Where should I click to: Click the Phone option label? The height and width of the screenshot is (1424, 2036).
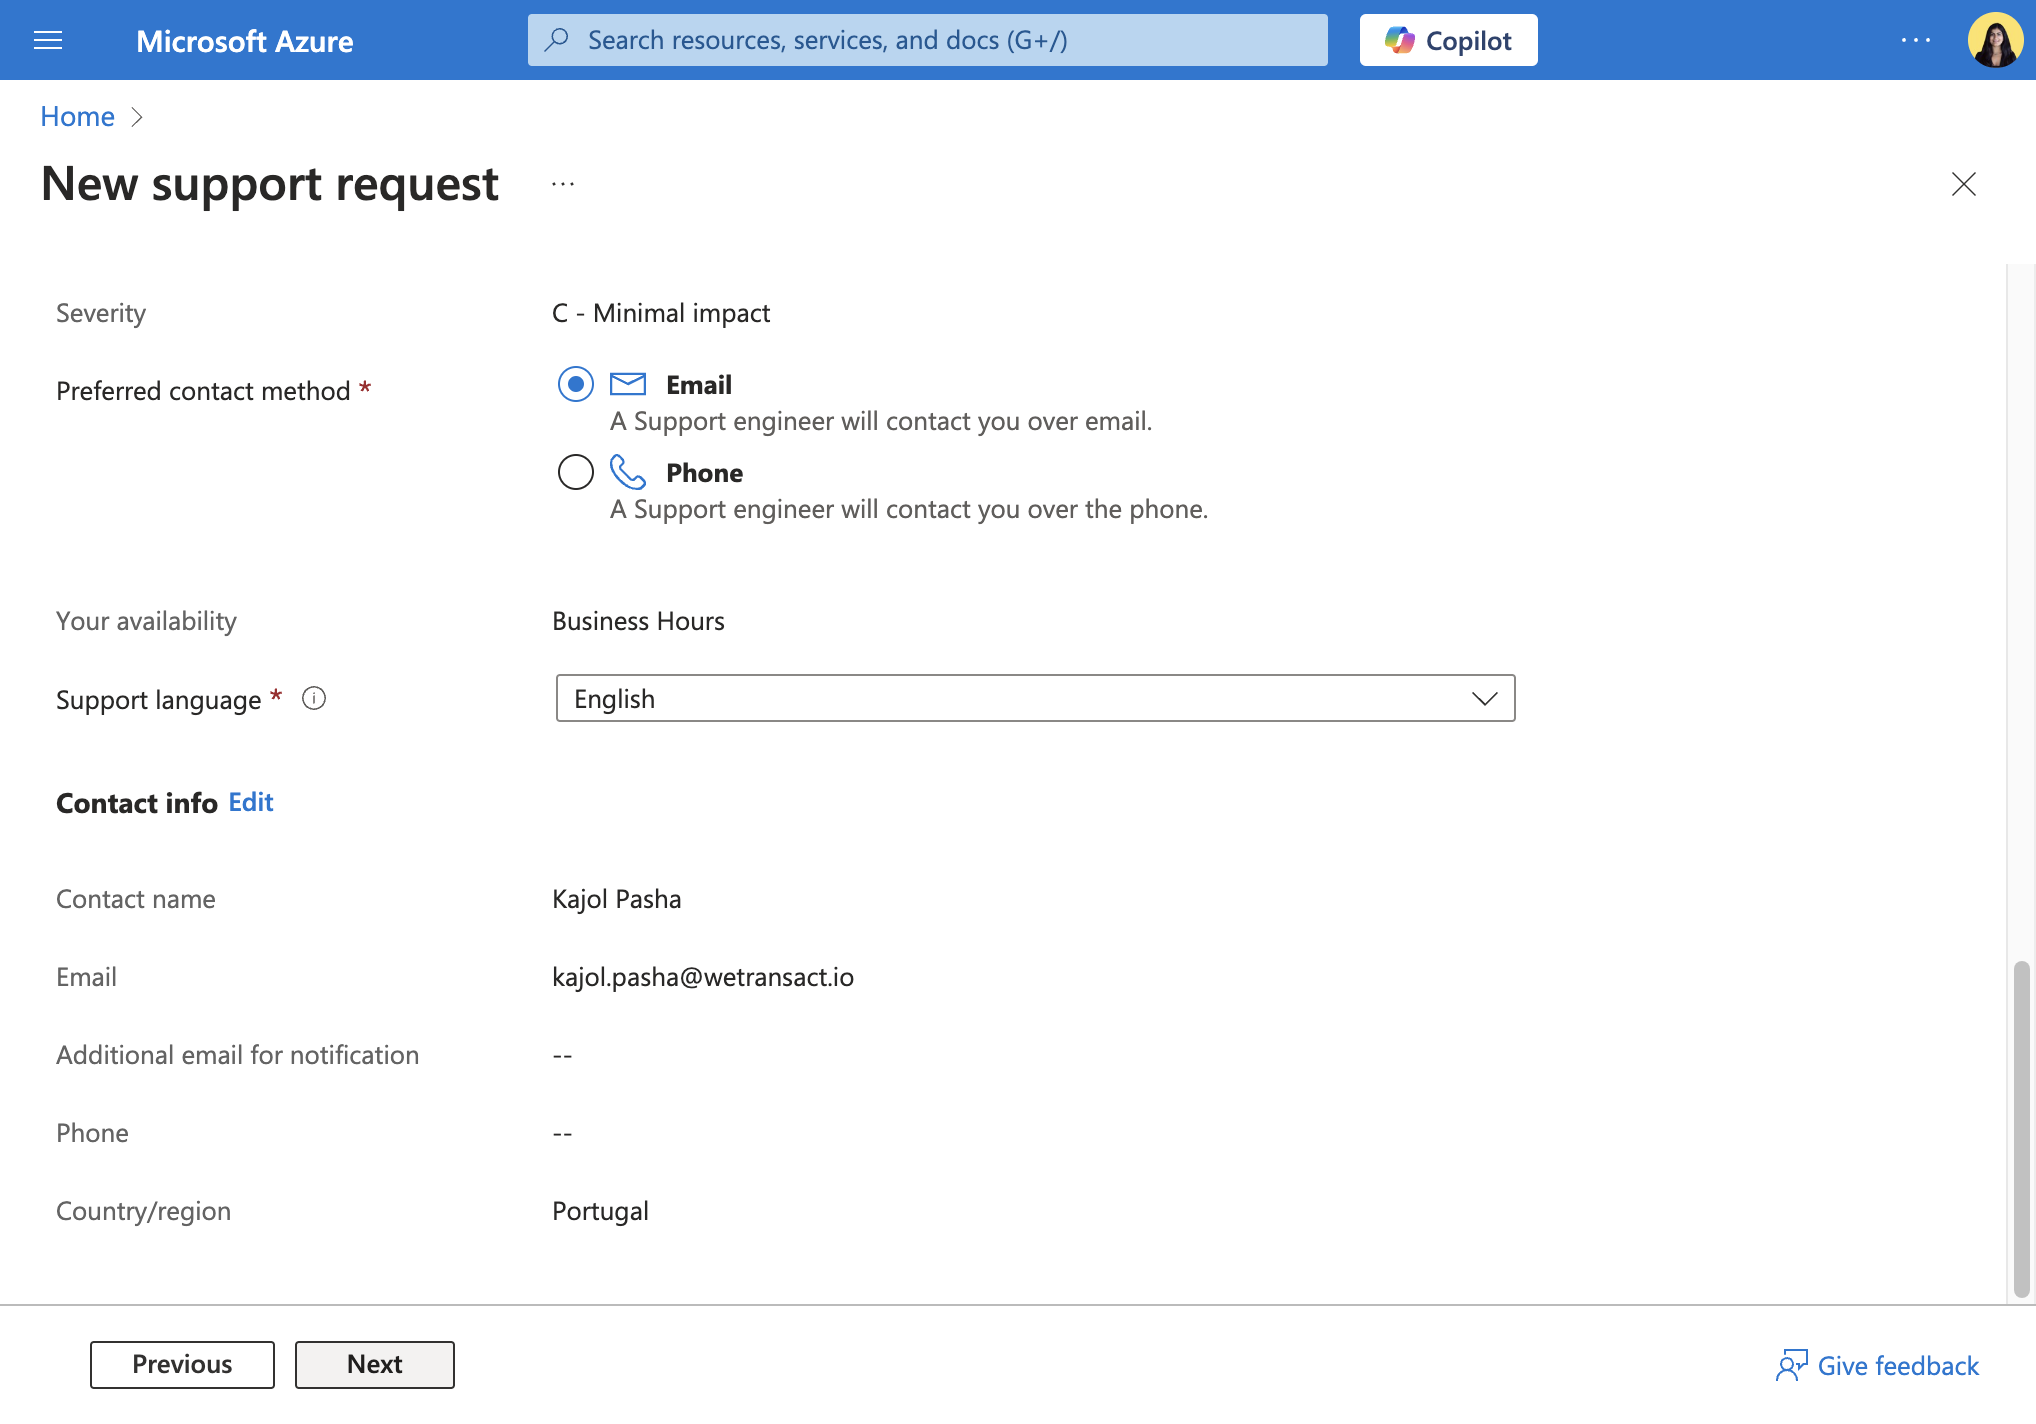tap(705, 473)
